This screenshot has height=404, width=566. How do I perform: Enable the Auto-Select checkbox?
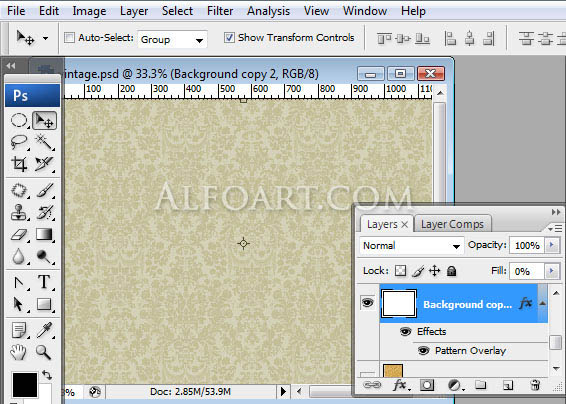point(69,38)
